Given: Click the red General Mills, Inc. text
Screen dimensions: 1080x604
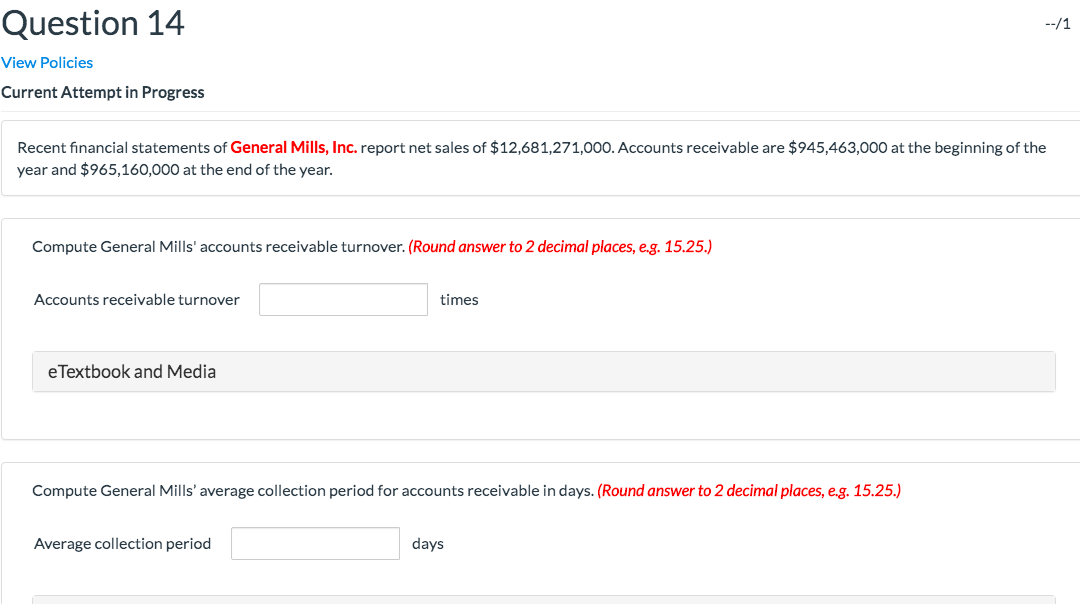Looking at the screenshot, I should point(293,147).
